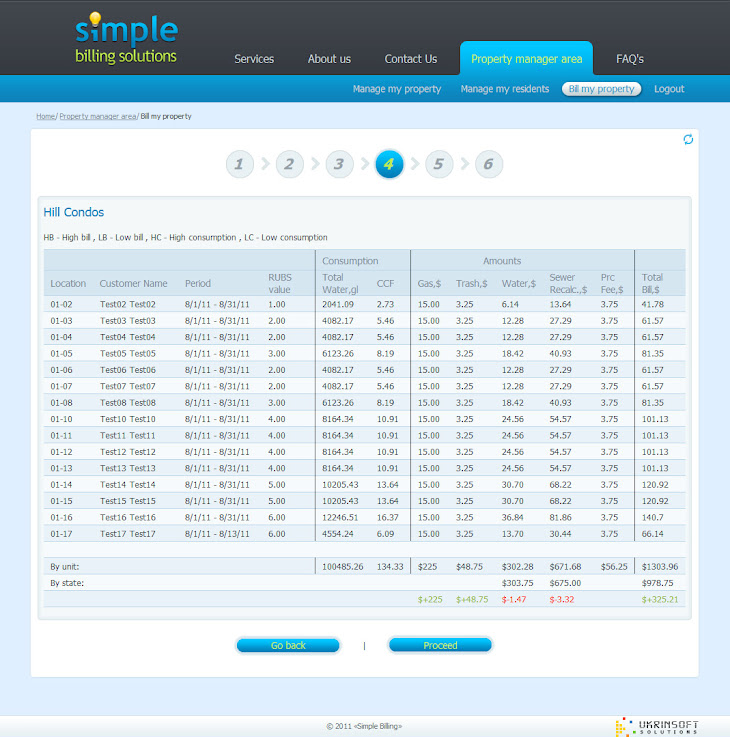This screenshot has height=737, width=730.
Task: Click the Gas,$ column header
Action: pyautogui.click(x=429, y=283)
